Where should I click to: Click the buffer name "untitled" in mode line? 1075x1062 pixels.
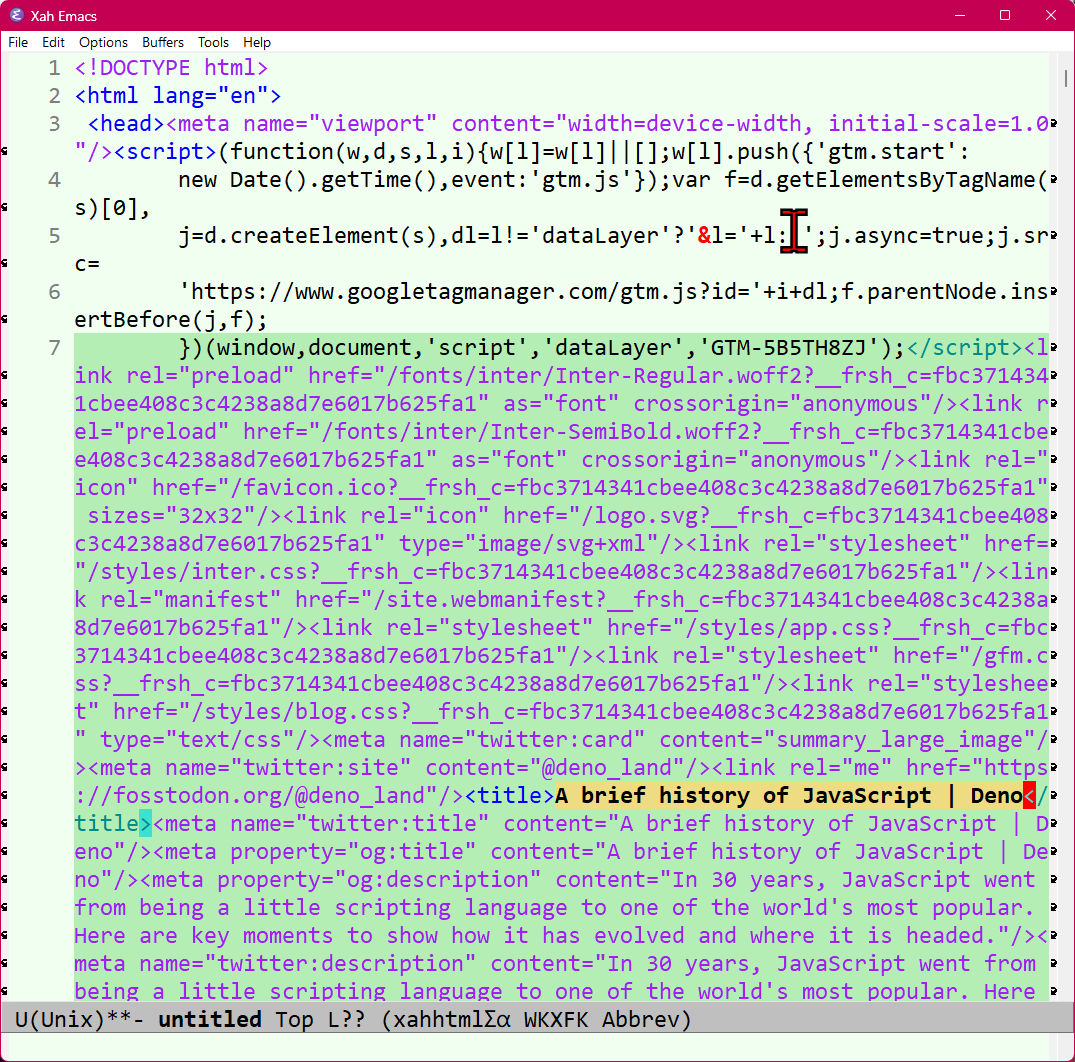210,1019
